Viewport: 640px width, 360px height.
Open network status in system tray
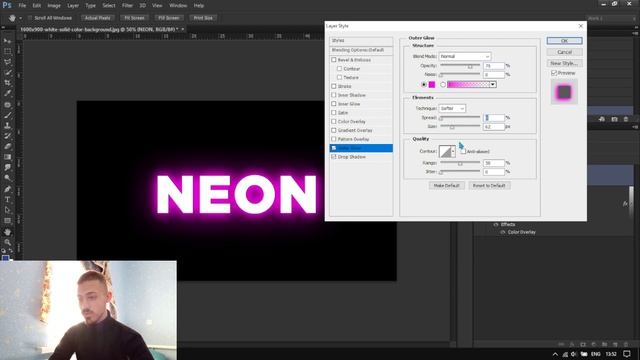tap(565, 354)
